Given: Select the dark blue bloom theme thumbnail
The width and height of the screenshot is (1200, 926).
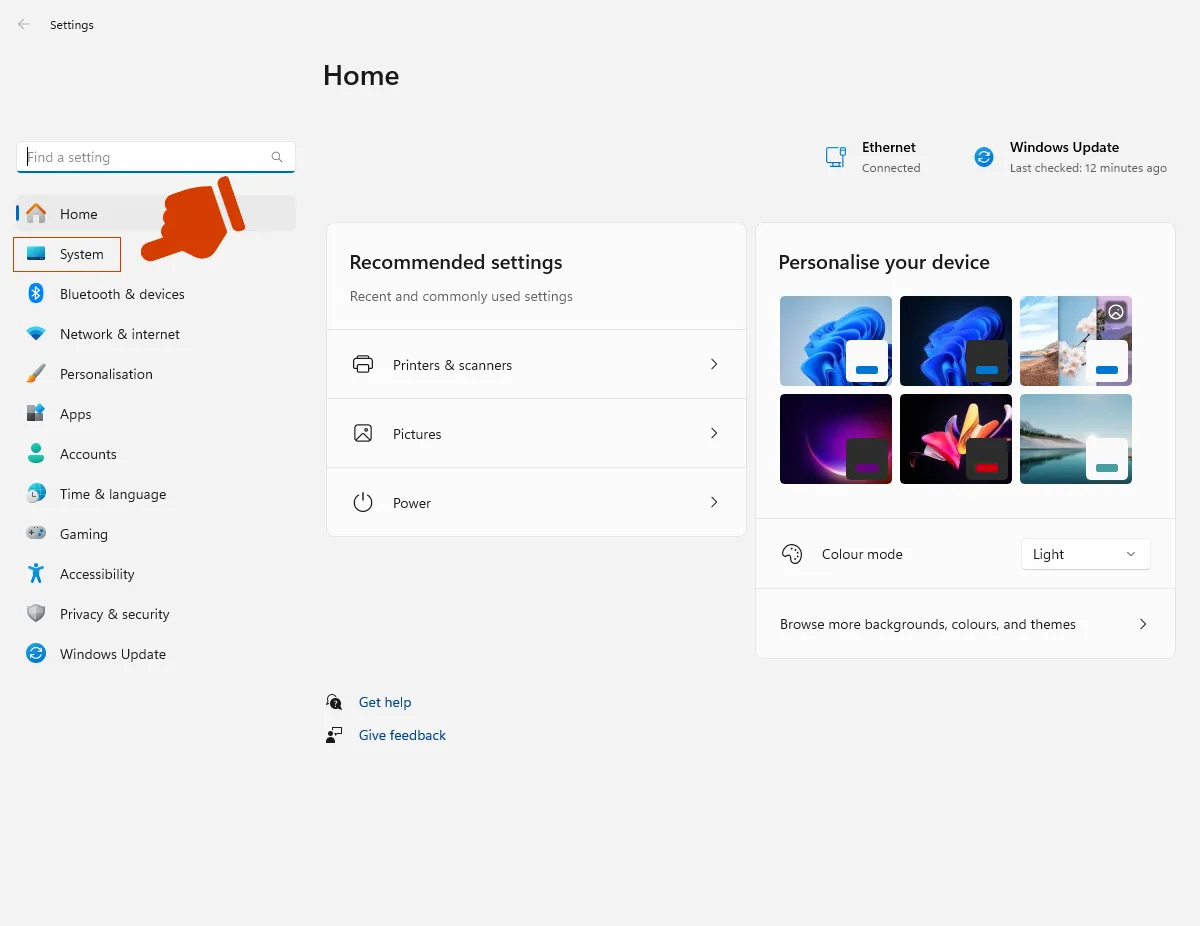Looking at the screenshot, I should pyautogui.click(x=956, y=341).
